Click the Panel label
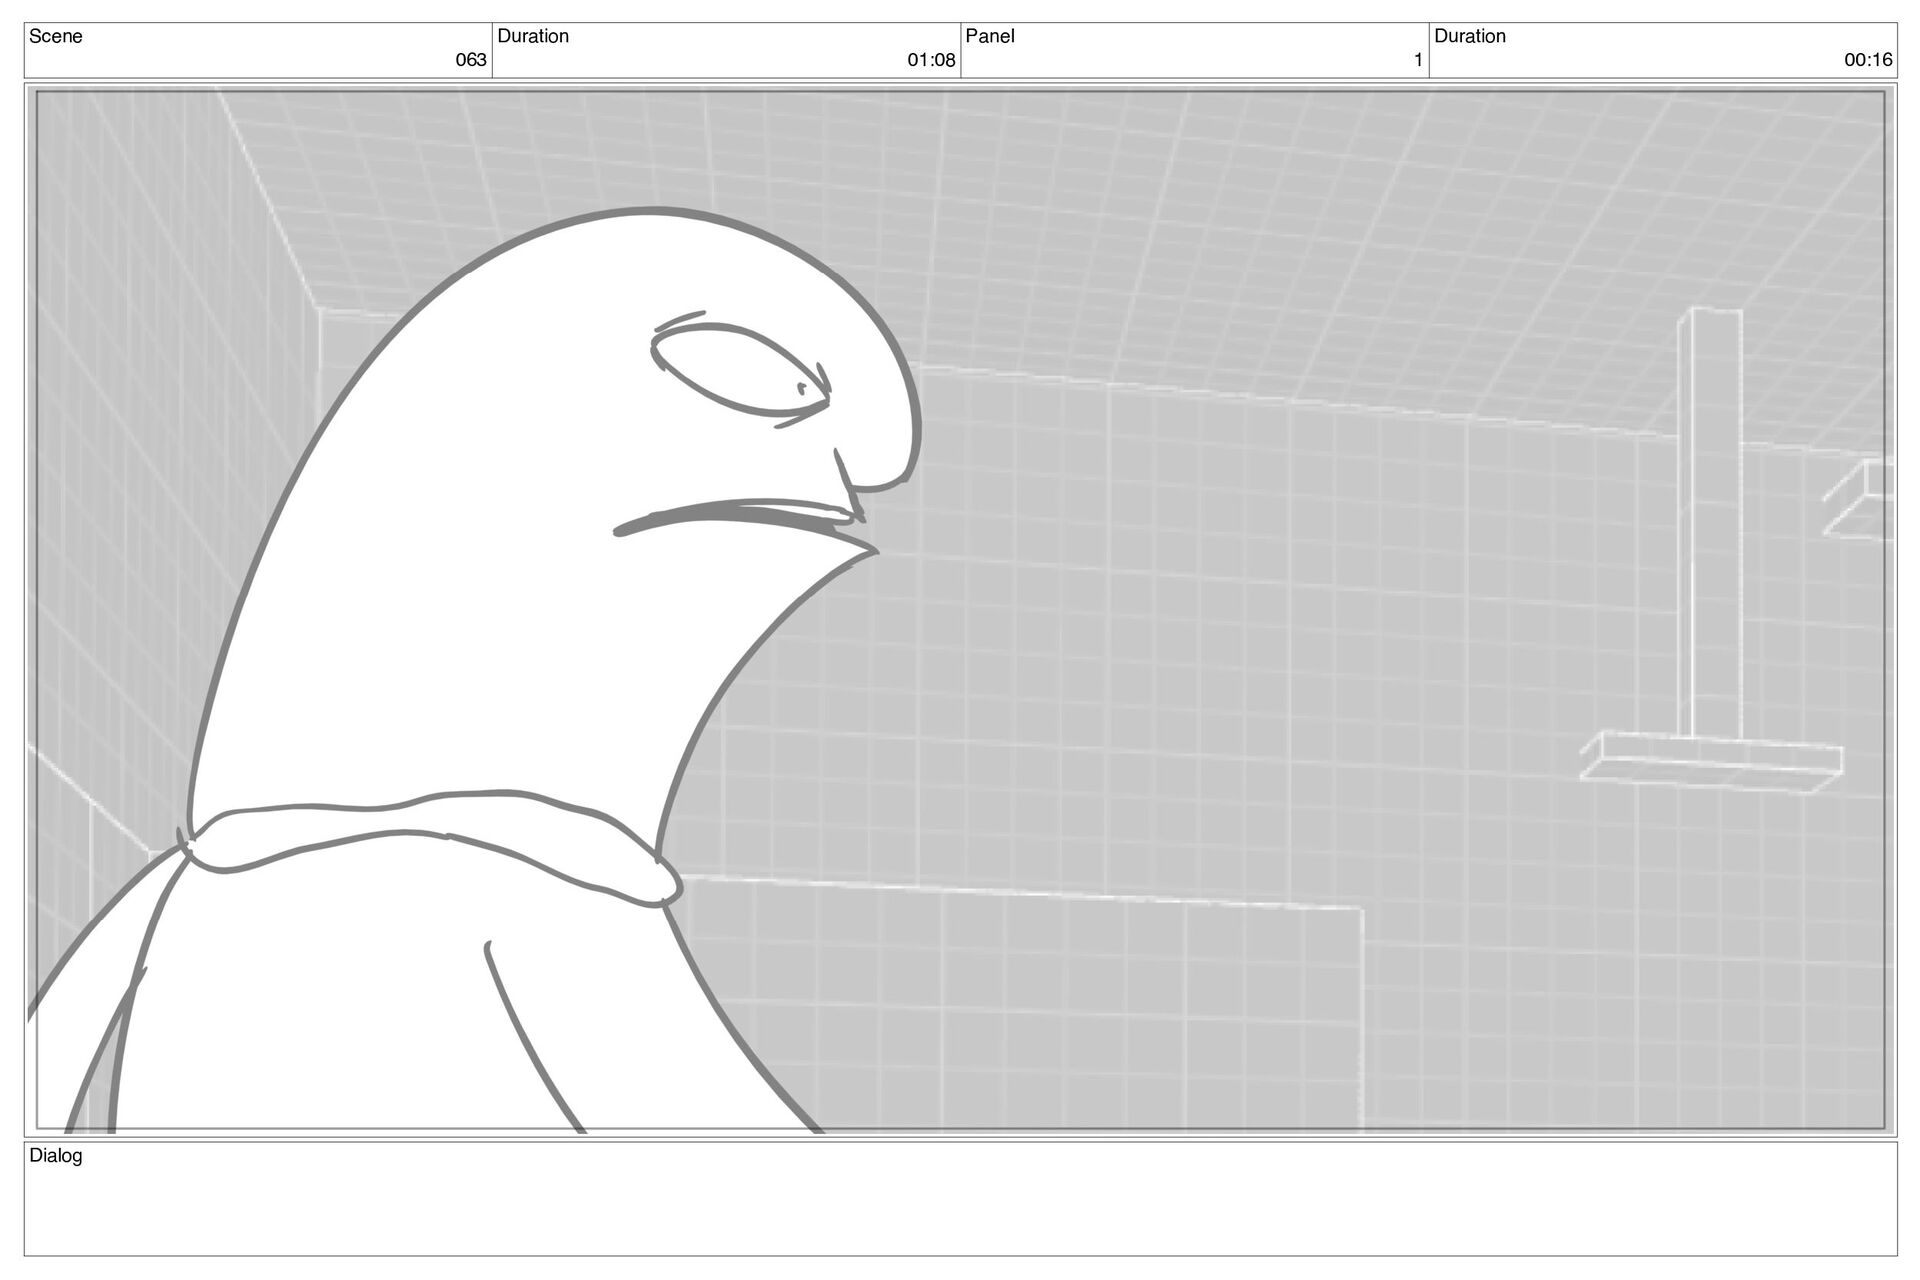 990,36
